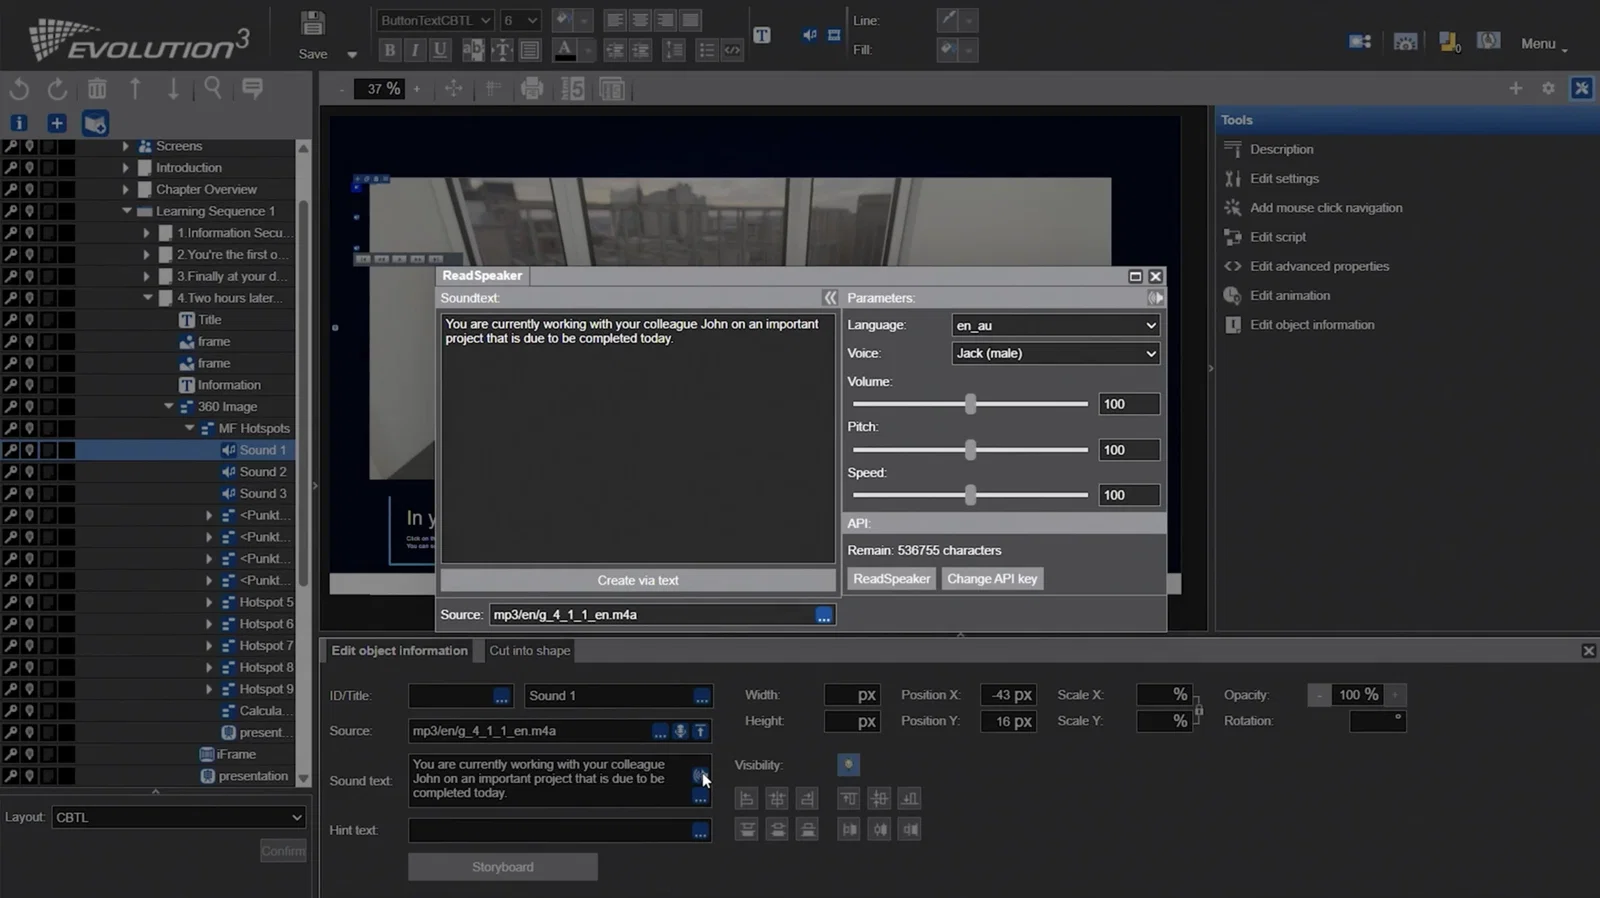Click Change API key button
1600x898 pixels.
point(992,579)
